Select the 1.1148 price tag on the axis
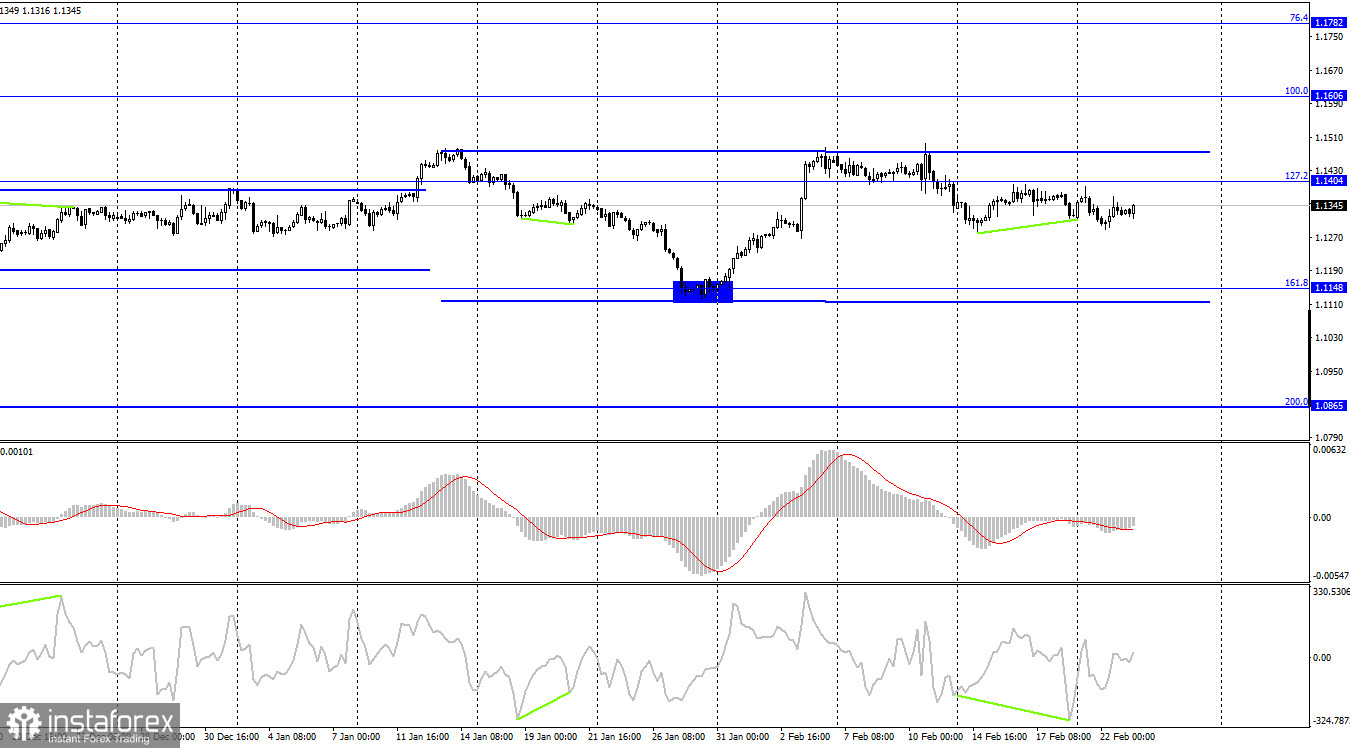1350x748 pixels. coord(1329,288)
